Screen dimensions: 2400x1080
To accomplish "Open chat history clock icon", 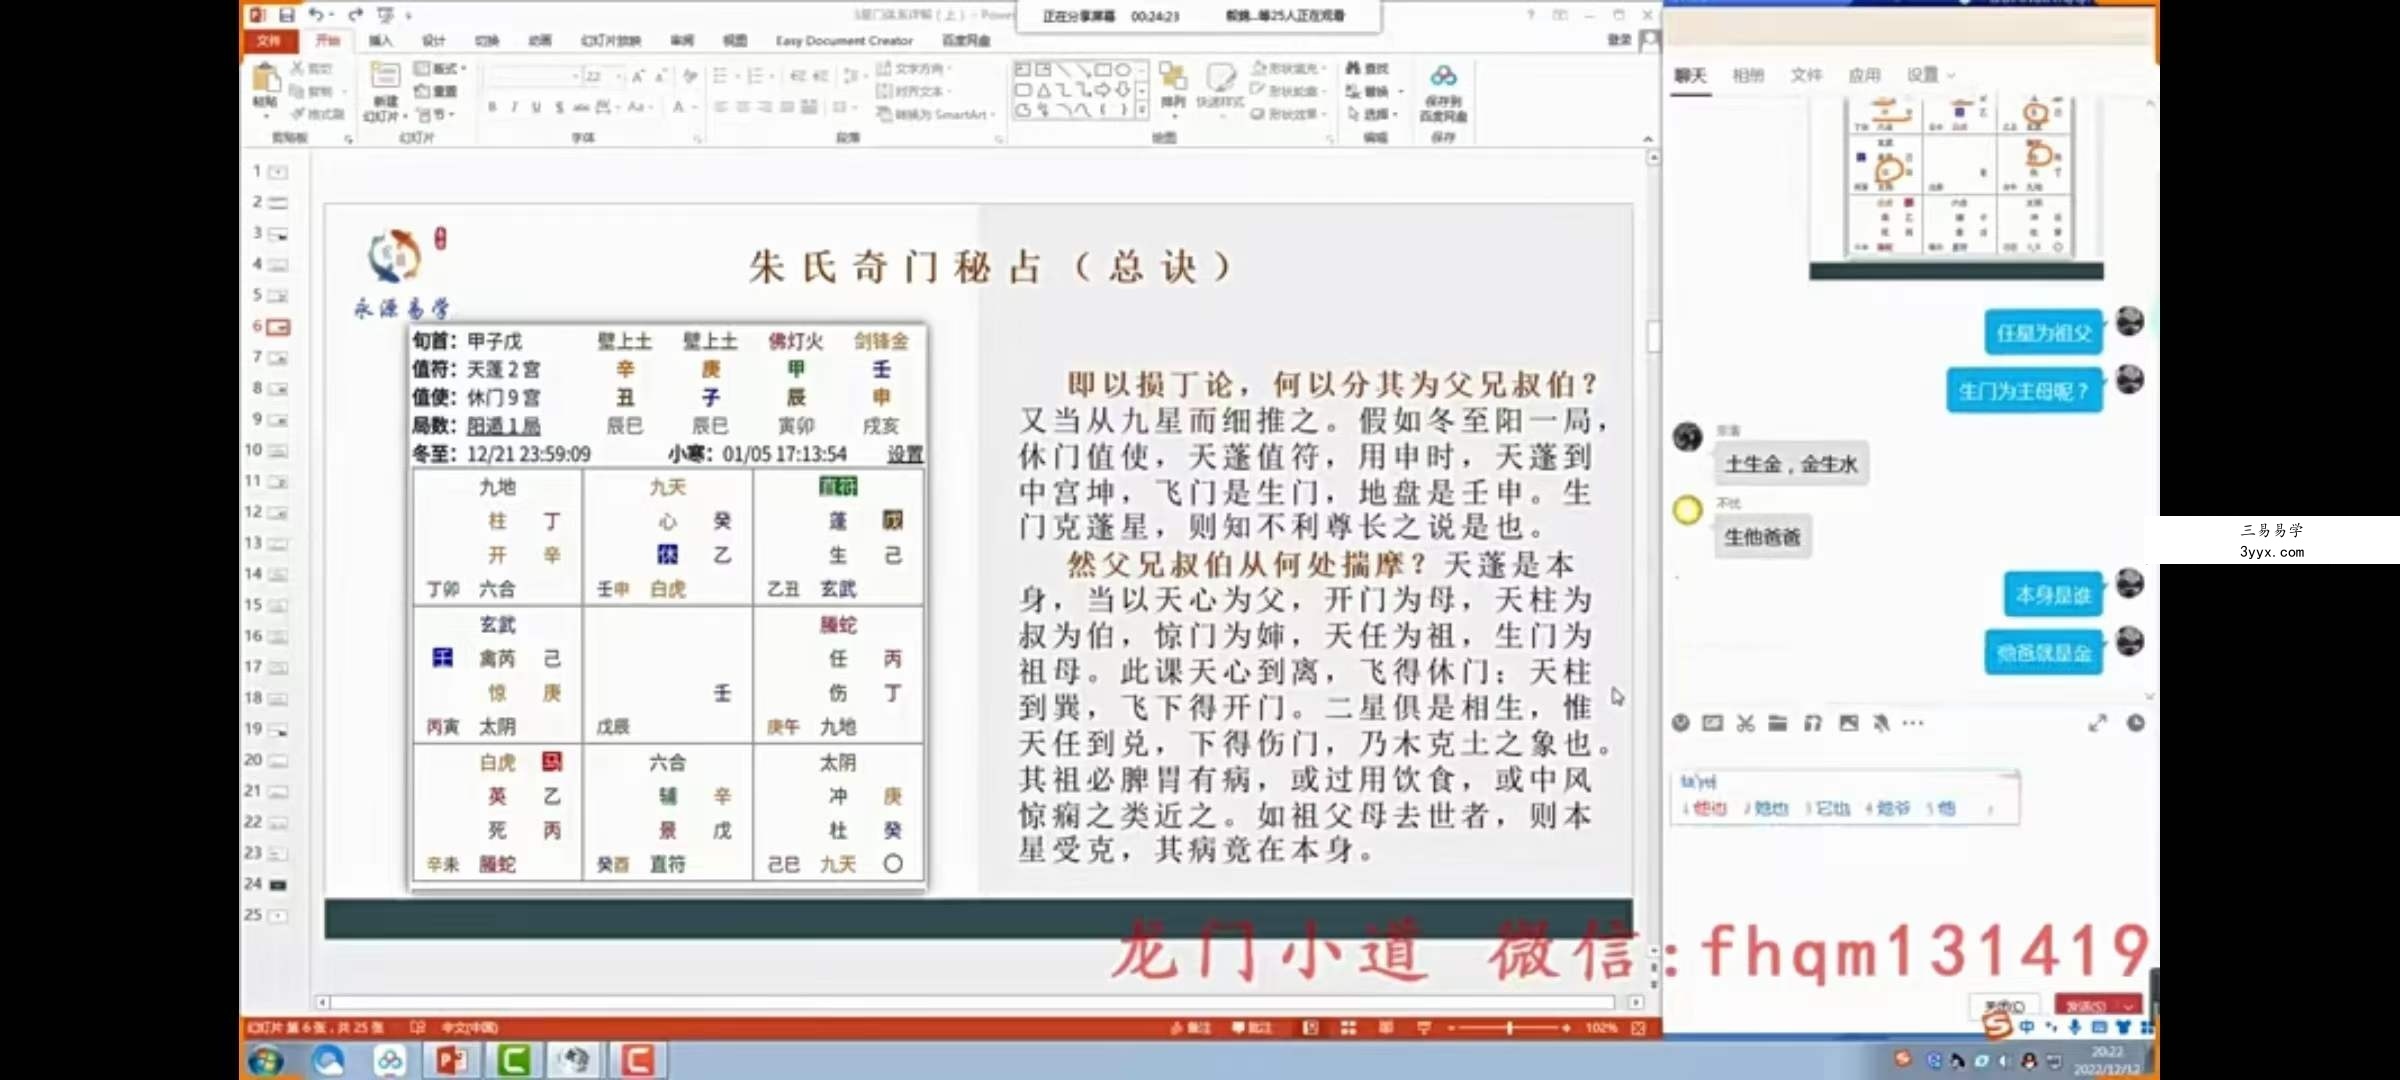I will (x=2136, y=723).
